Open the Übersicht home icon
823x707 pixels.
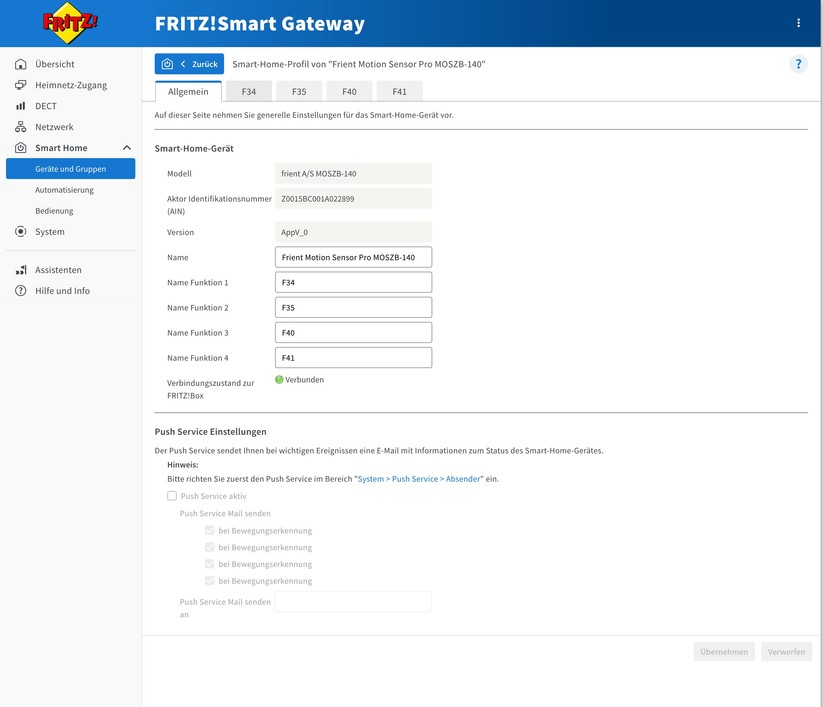22,63
